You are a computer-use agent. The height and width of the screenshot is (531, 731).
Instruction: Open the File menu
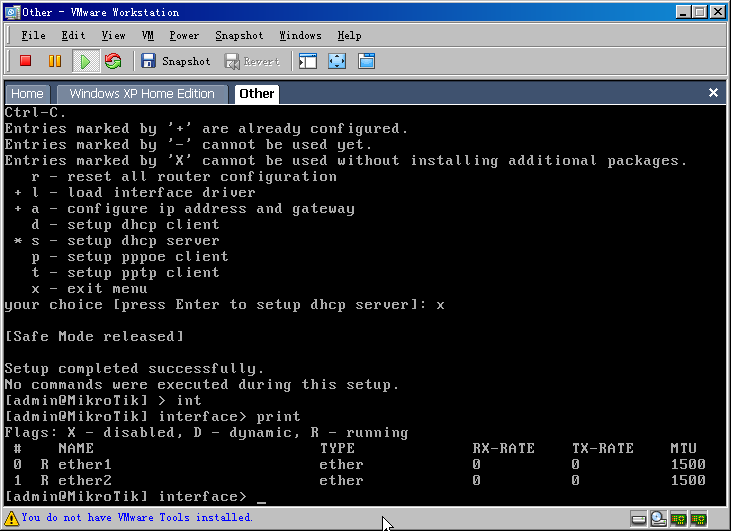coord(34,35)
